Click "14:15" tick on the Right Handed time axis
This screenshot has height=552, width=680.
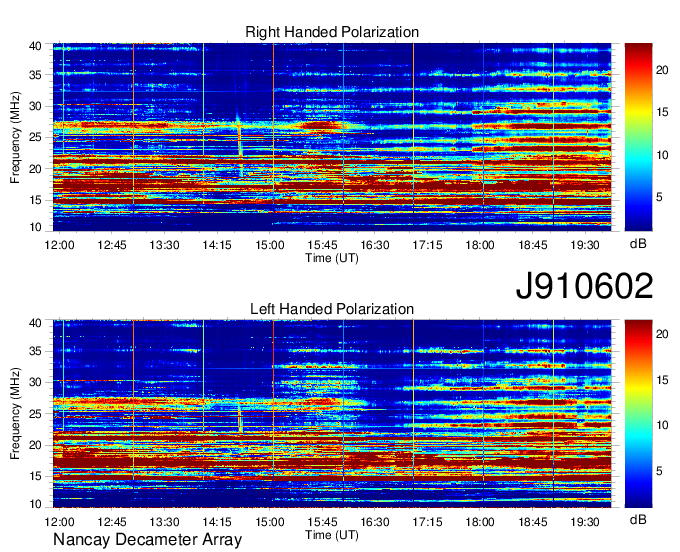point(217,245)
